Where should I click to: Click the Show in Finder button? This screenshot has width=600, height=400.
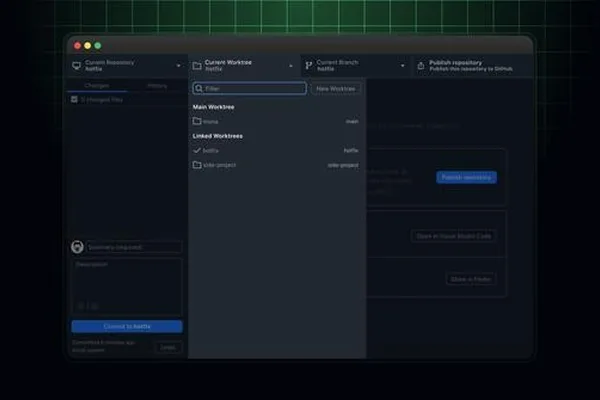[471, 279]
